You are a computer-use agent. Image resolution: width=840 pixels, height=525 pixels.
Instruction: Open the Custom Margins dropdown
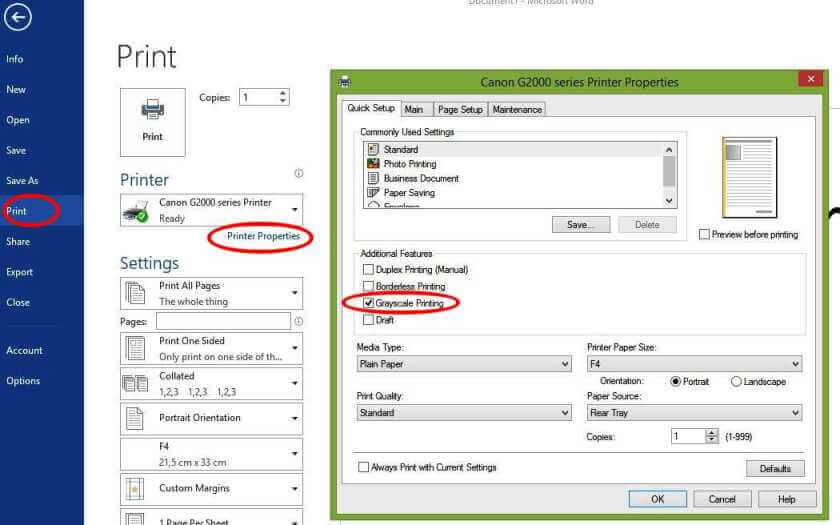point(295,489)
